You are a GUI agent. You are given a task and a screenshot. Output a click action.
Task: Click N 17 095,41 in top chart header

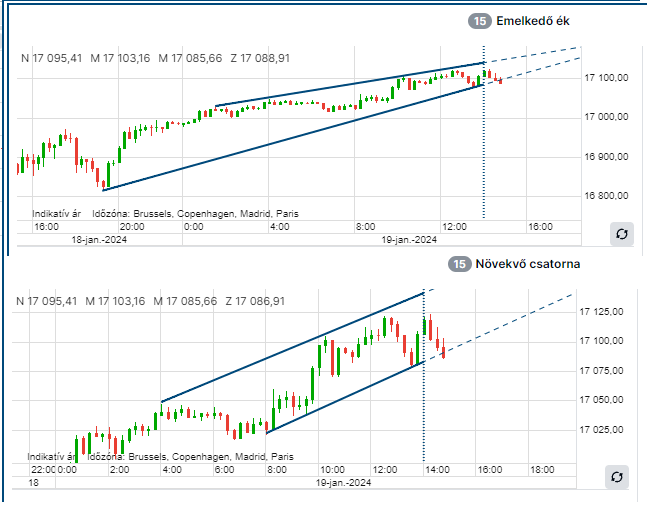point(52,58)
